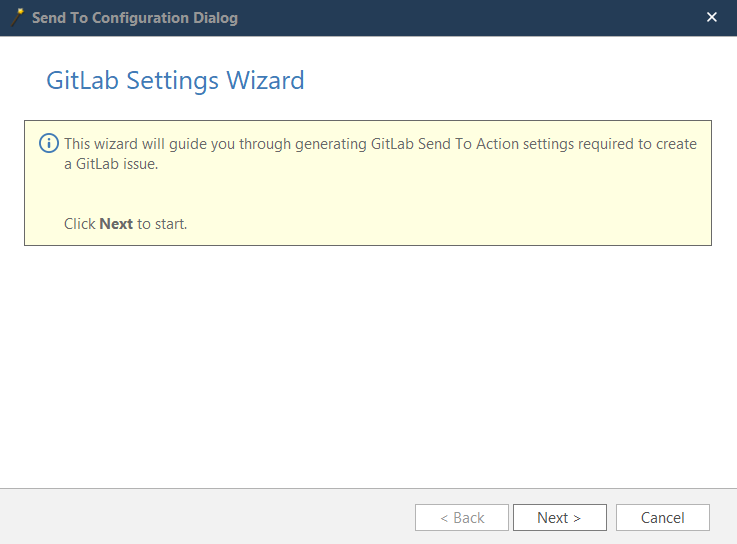Click the "Click Next to start." line
Screen dimensions: 737x544
click(125, 224)
